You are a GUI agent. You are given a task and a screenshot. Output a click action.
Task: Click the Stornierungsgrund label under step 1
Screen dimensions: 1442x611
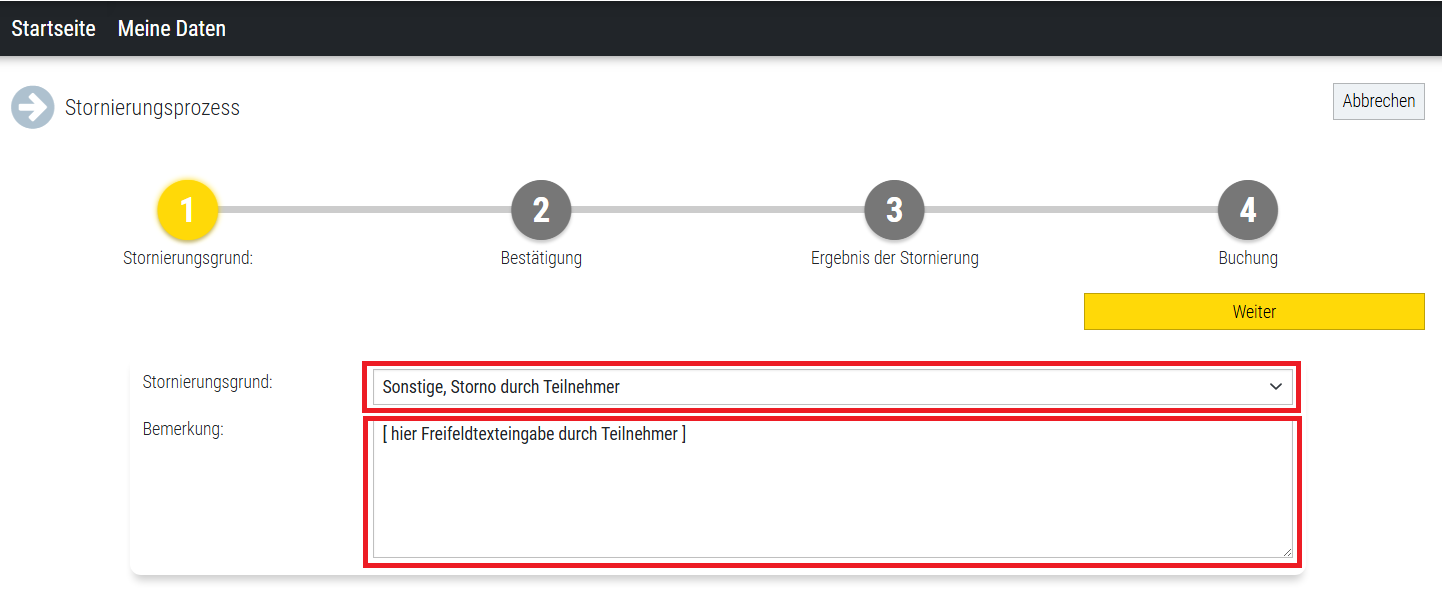[187, 258]
